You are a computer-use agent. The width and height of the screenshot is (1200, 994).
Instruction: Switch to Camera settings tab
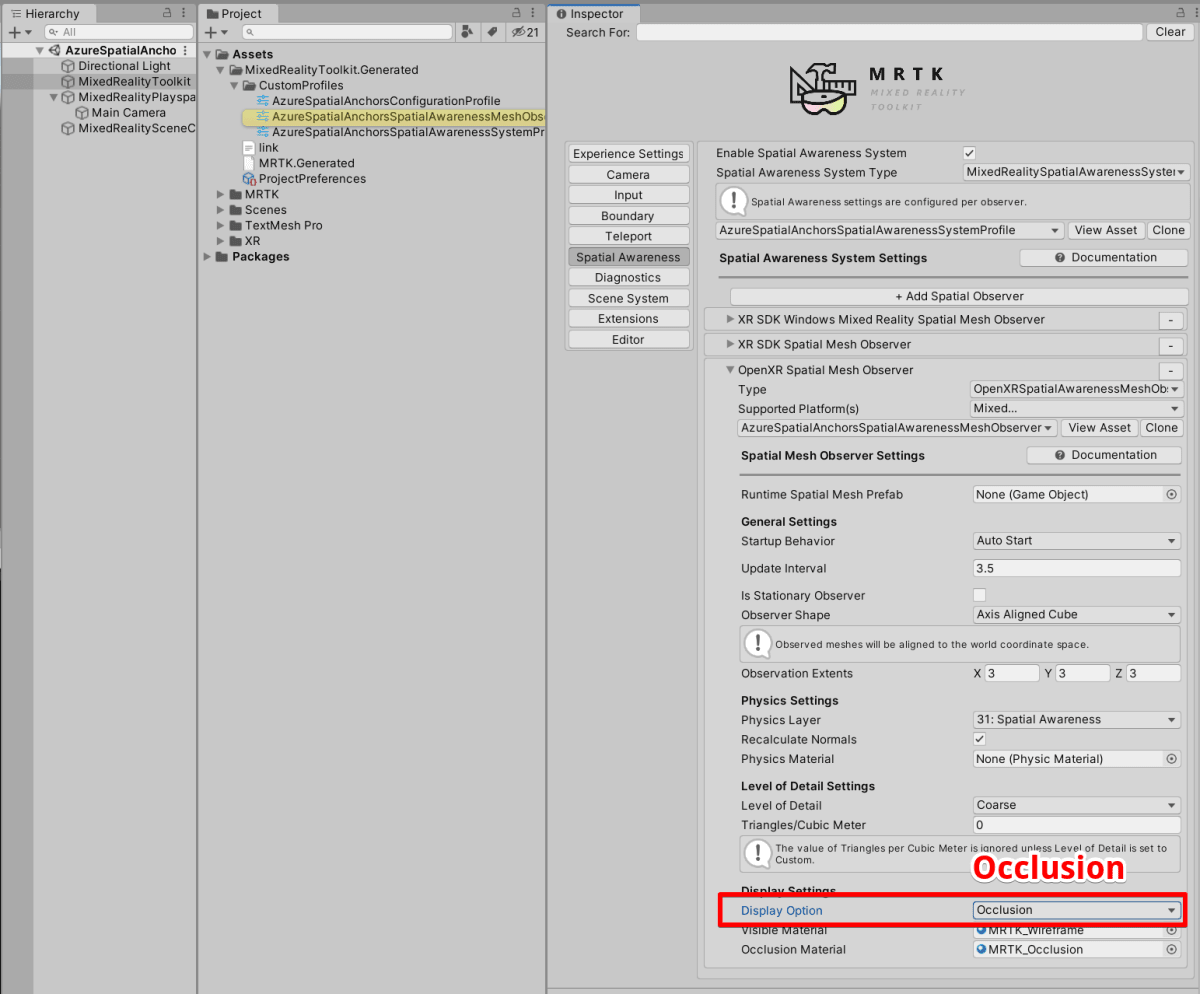pyautogui.click(x=628, y=174)
